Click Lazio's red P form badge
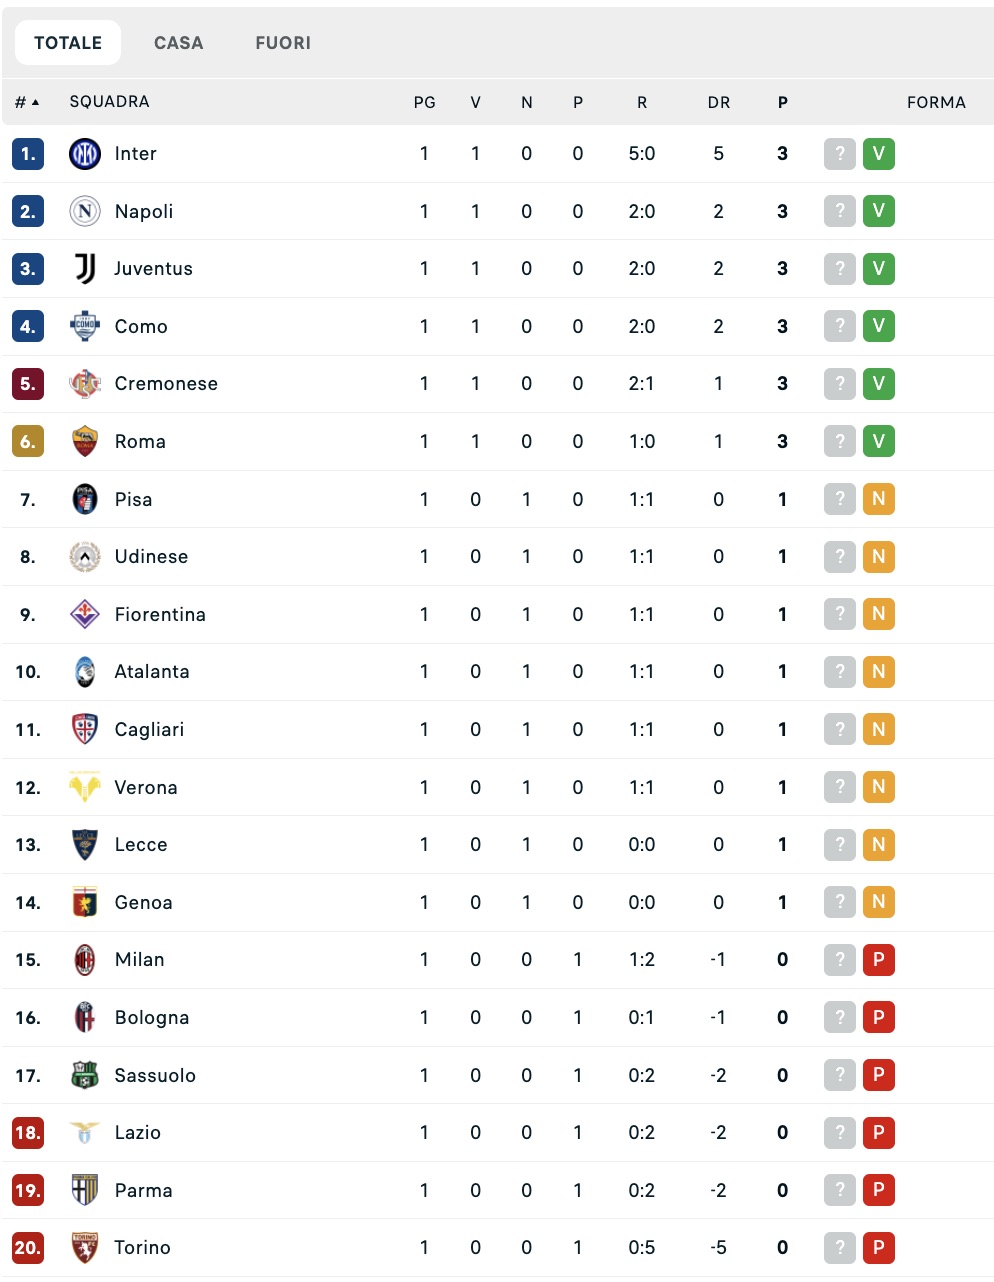The image size is (994, 1282). 878,1133
